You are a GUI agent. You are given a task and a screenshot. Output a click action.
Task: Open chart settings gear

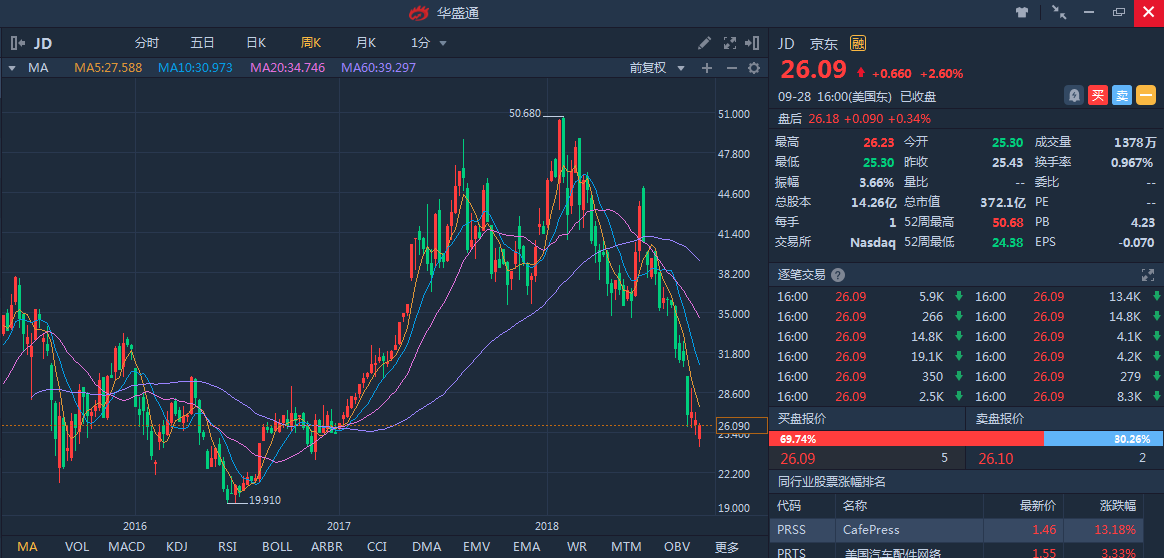pos(754,68)
